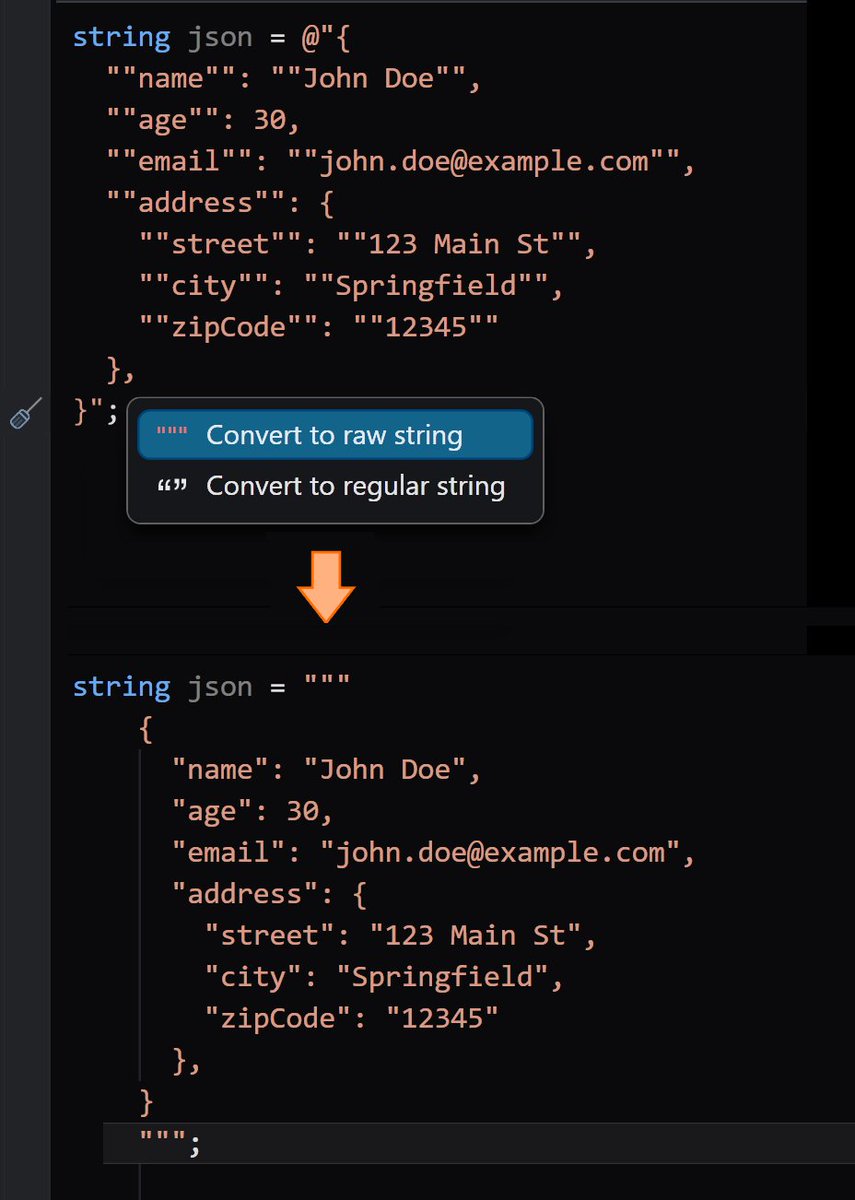Click the ""zipCode"": ""12345"" line
Viewport: 855px width, 1200px height.
(x=319, y=326)
